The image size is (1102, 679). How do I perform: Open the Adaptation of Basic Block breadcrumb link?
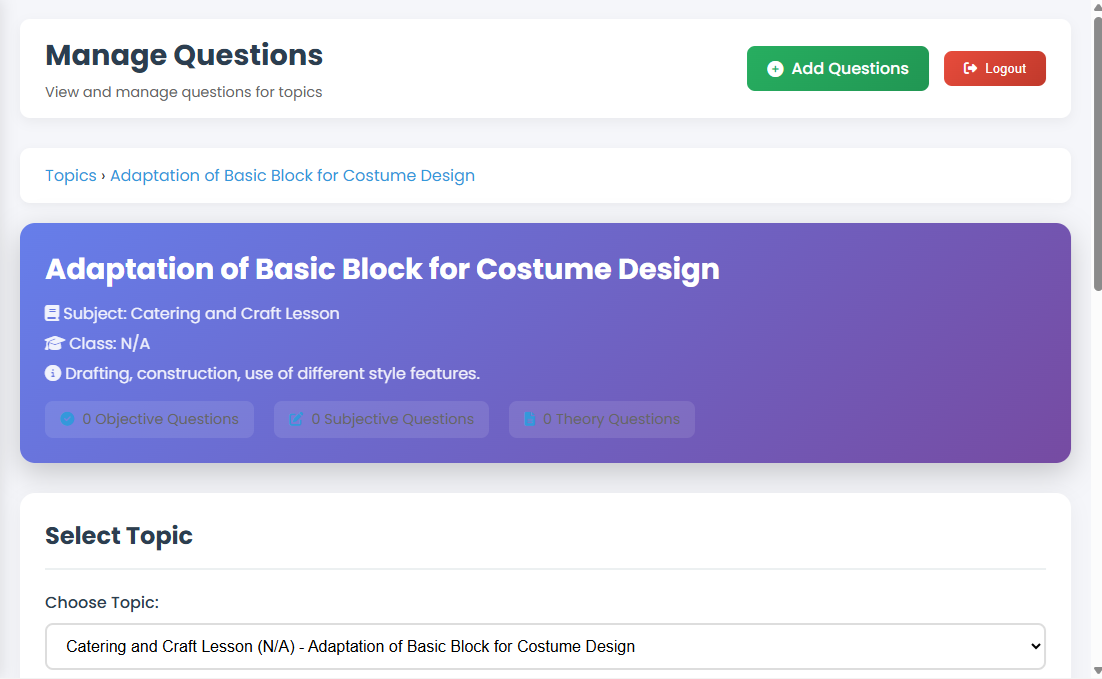[x=292, y=176]
